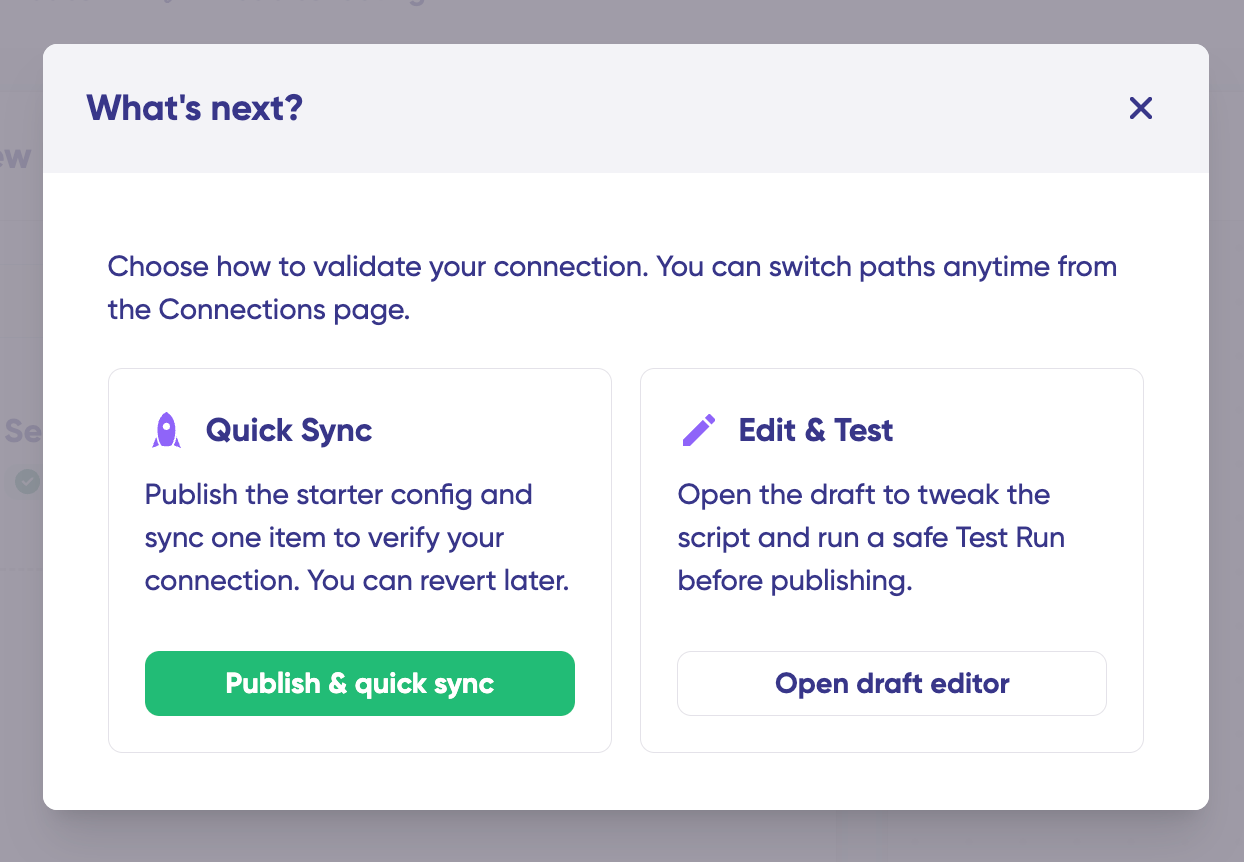Open the draft editor

pyautogui.click(x=892, y=684)
